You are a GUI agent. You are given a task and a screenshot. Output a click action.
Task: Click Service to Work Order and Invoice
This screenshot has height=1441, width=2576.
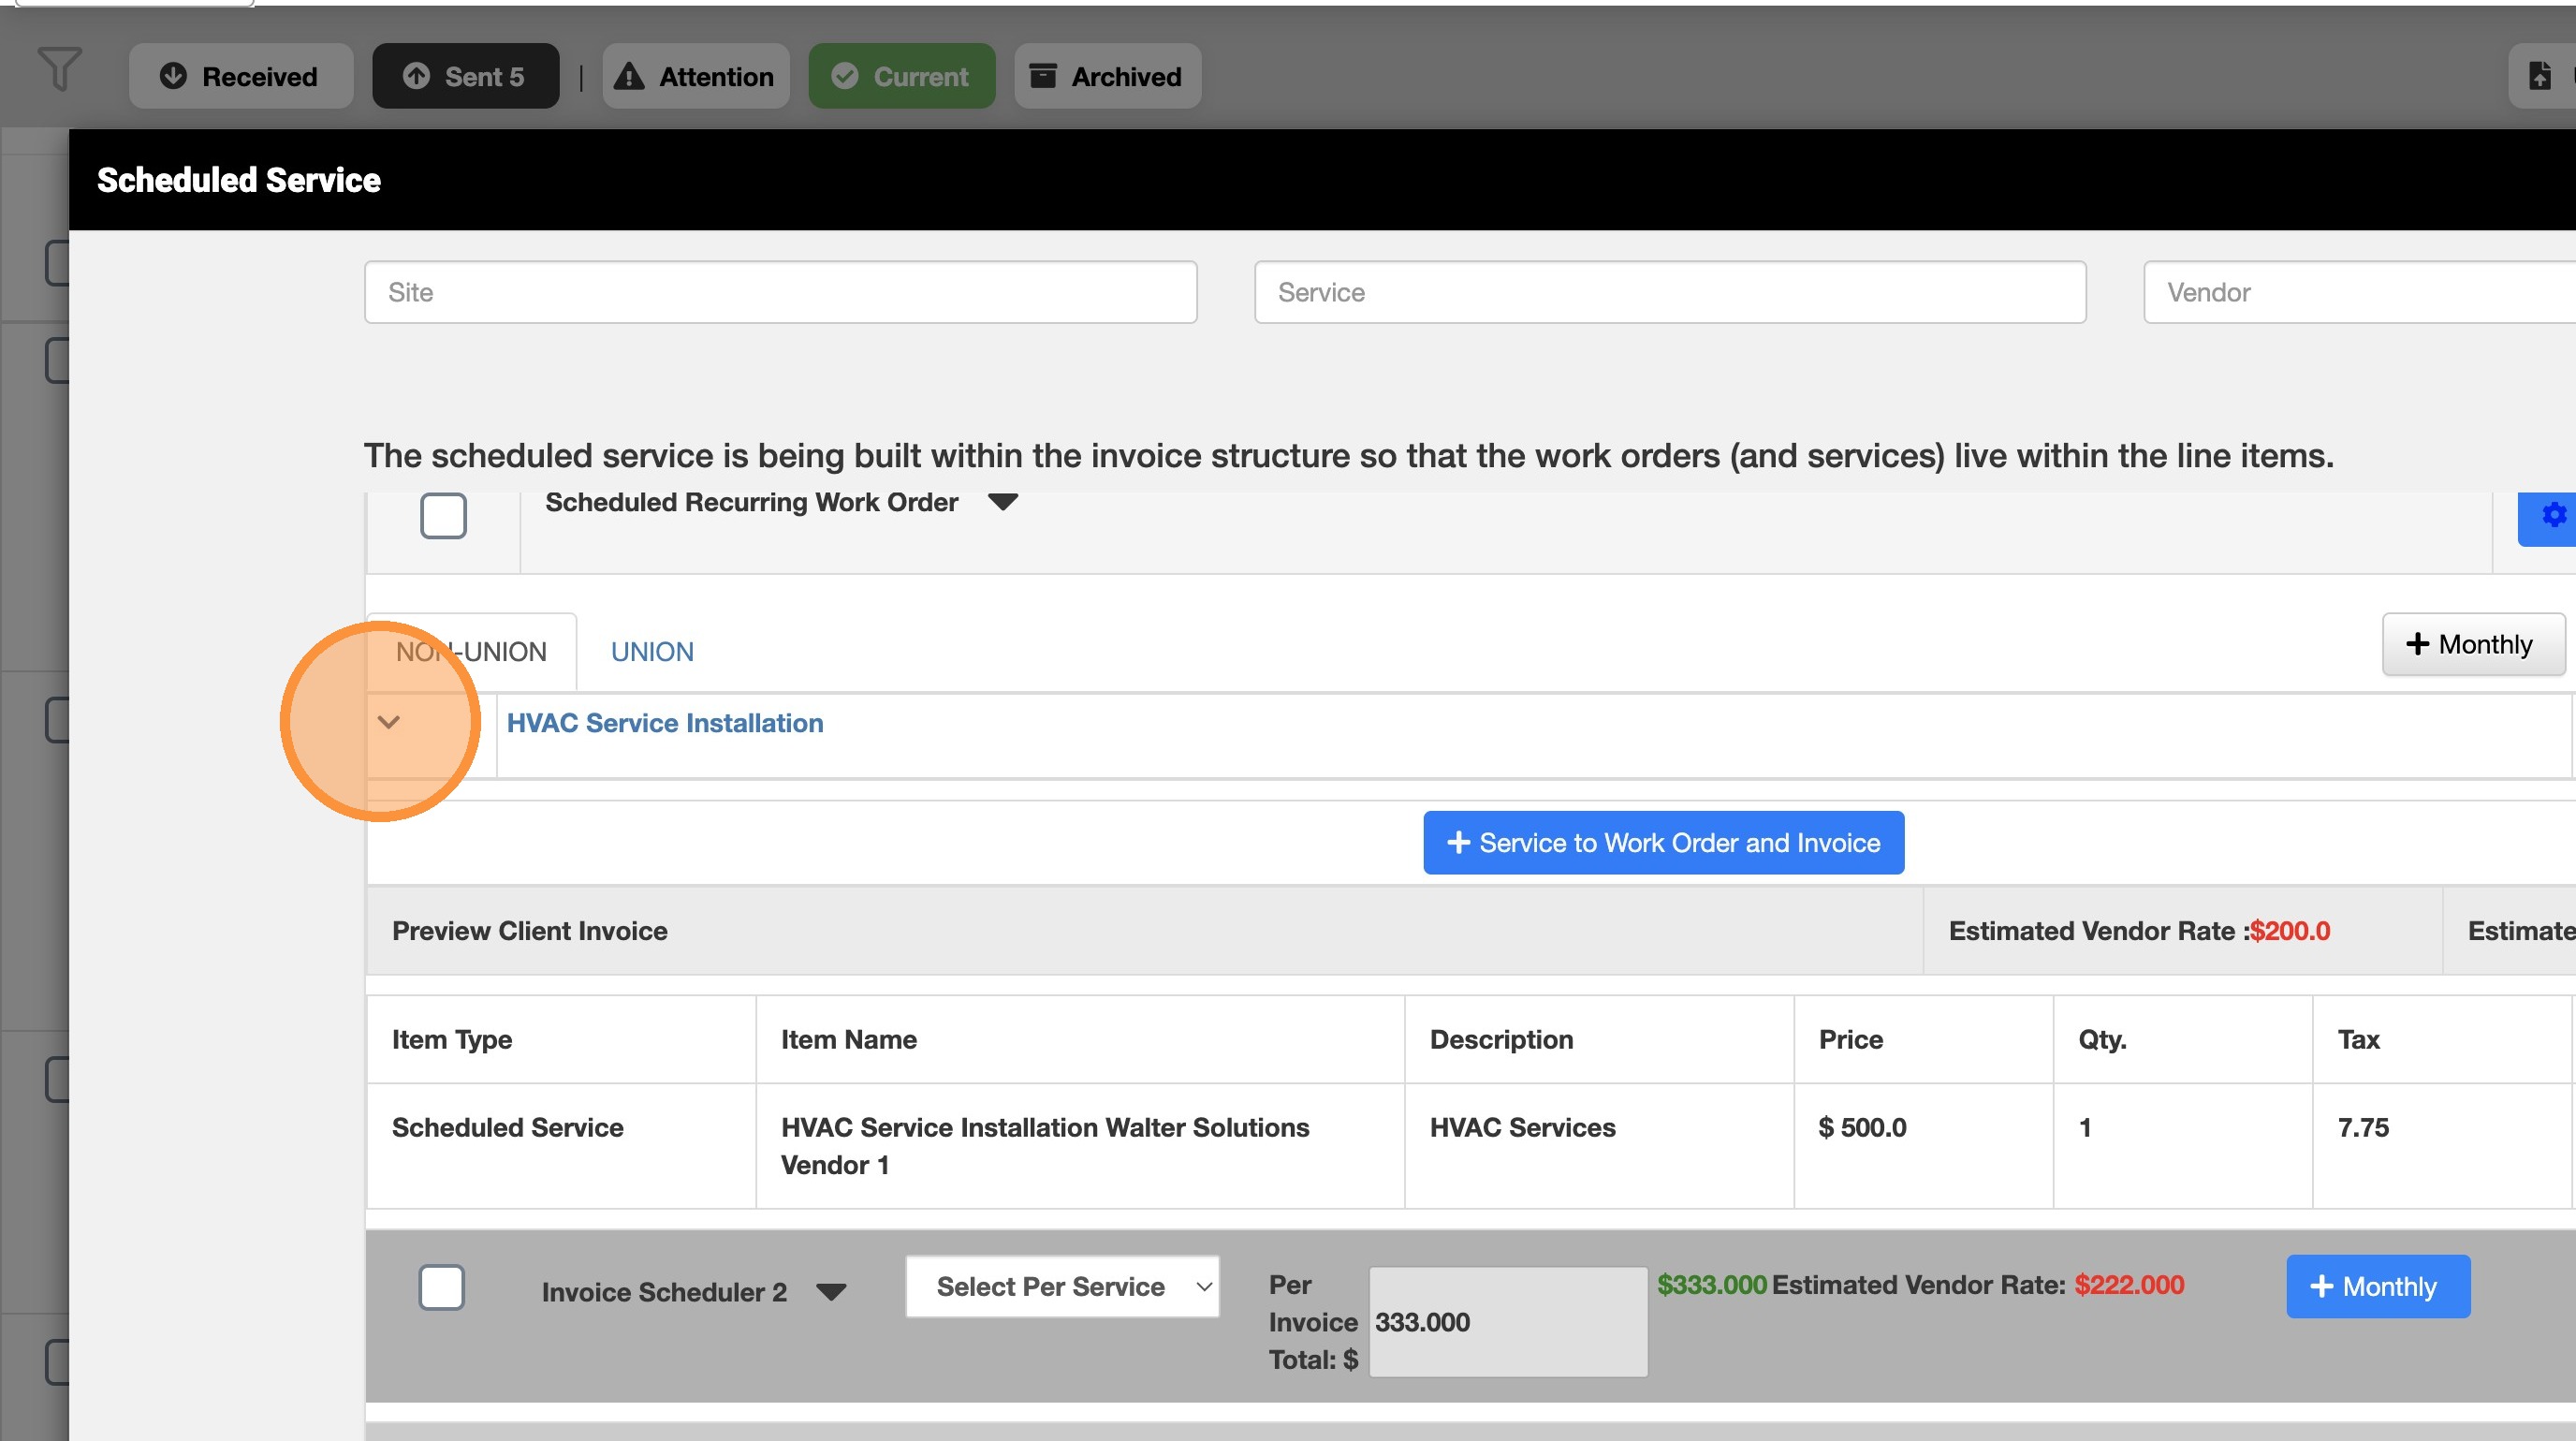coord(1663,843)
